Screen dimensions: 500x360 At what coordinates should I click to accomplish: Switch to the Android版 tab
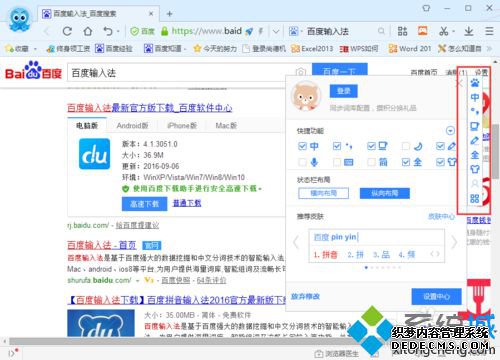coord(132,126)
